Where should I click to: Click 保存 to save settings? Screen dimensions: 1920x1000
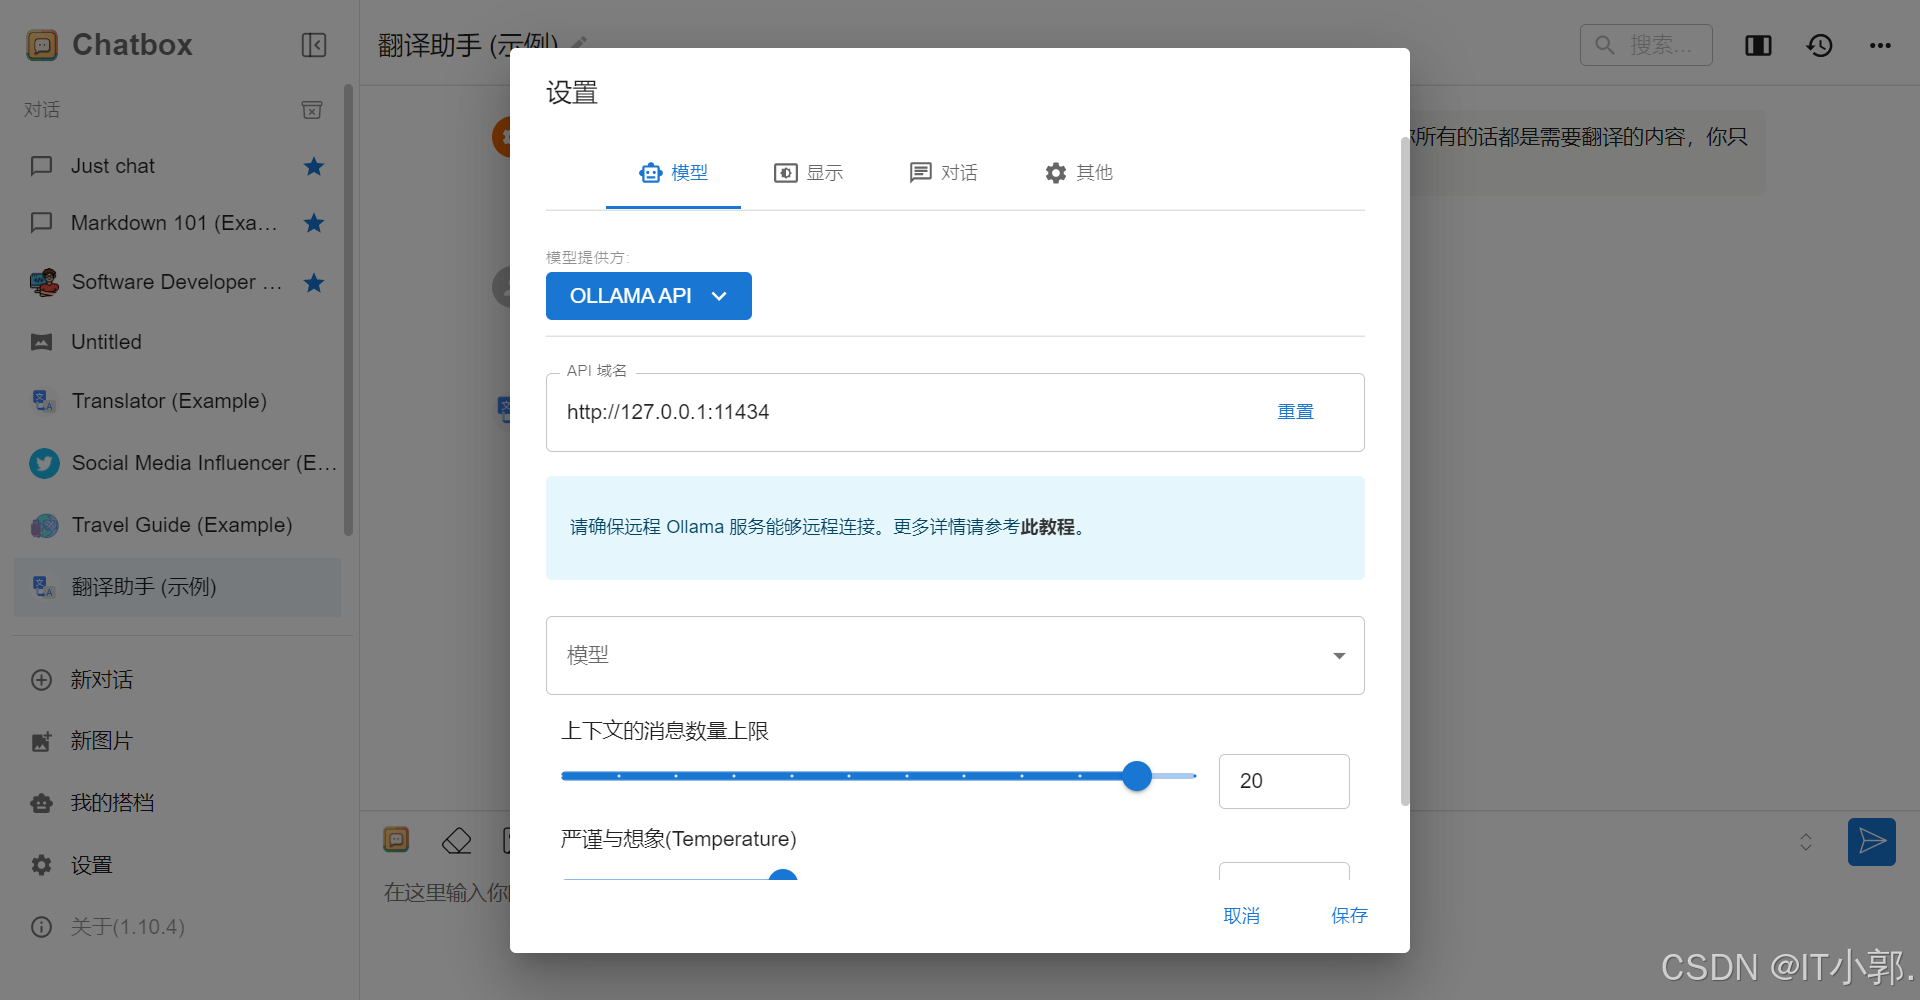(x=1349, y=916)
